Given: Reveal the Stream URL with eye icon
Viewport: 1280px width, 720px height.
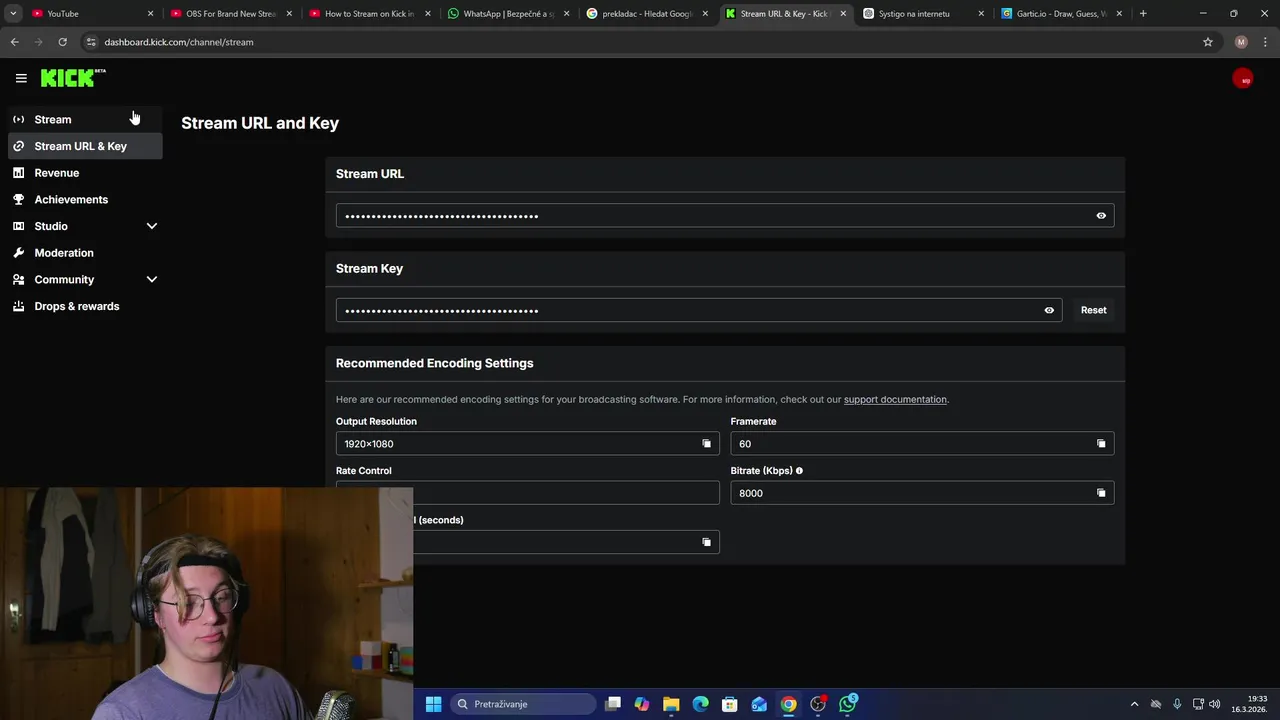Looking at the screenshot, I should [1101, 216].
